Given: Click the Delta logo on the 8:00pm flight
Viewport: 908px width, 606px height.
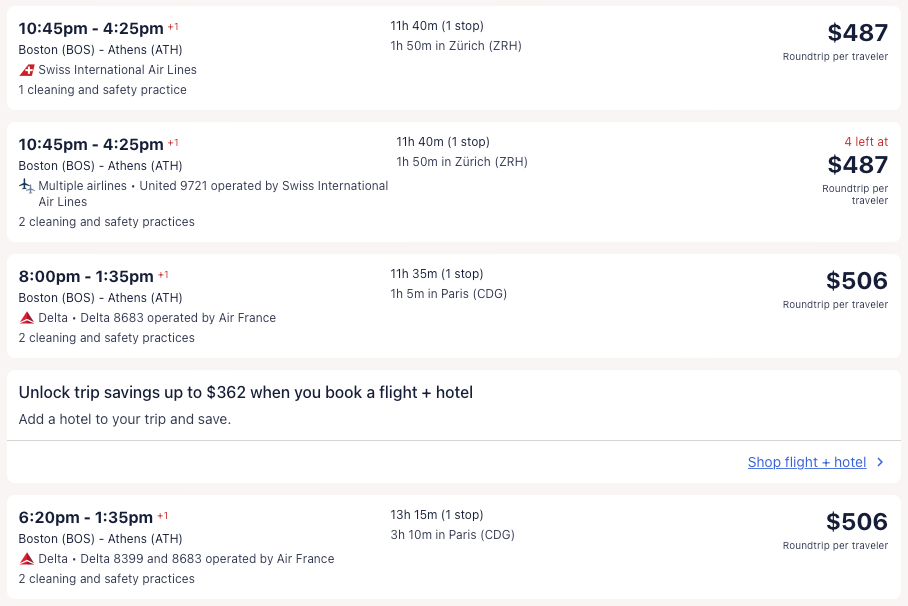Looking at the screenshot, I should [27, 318].
